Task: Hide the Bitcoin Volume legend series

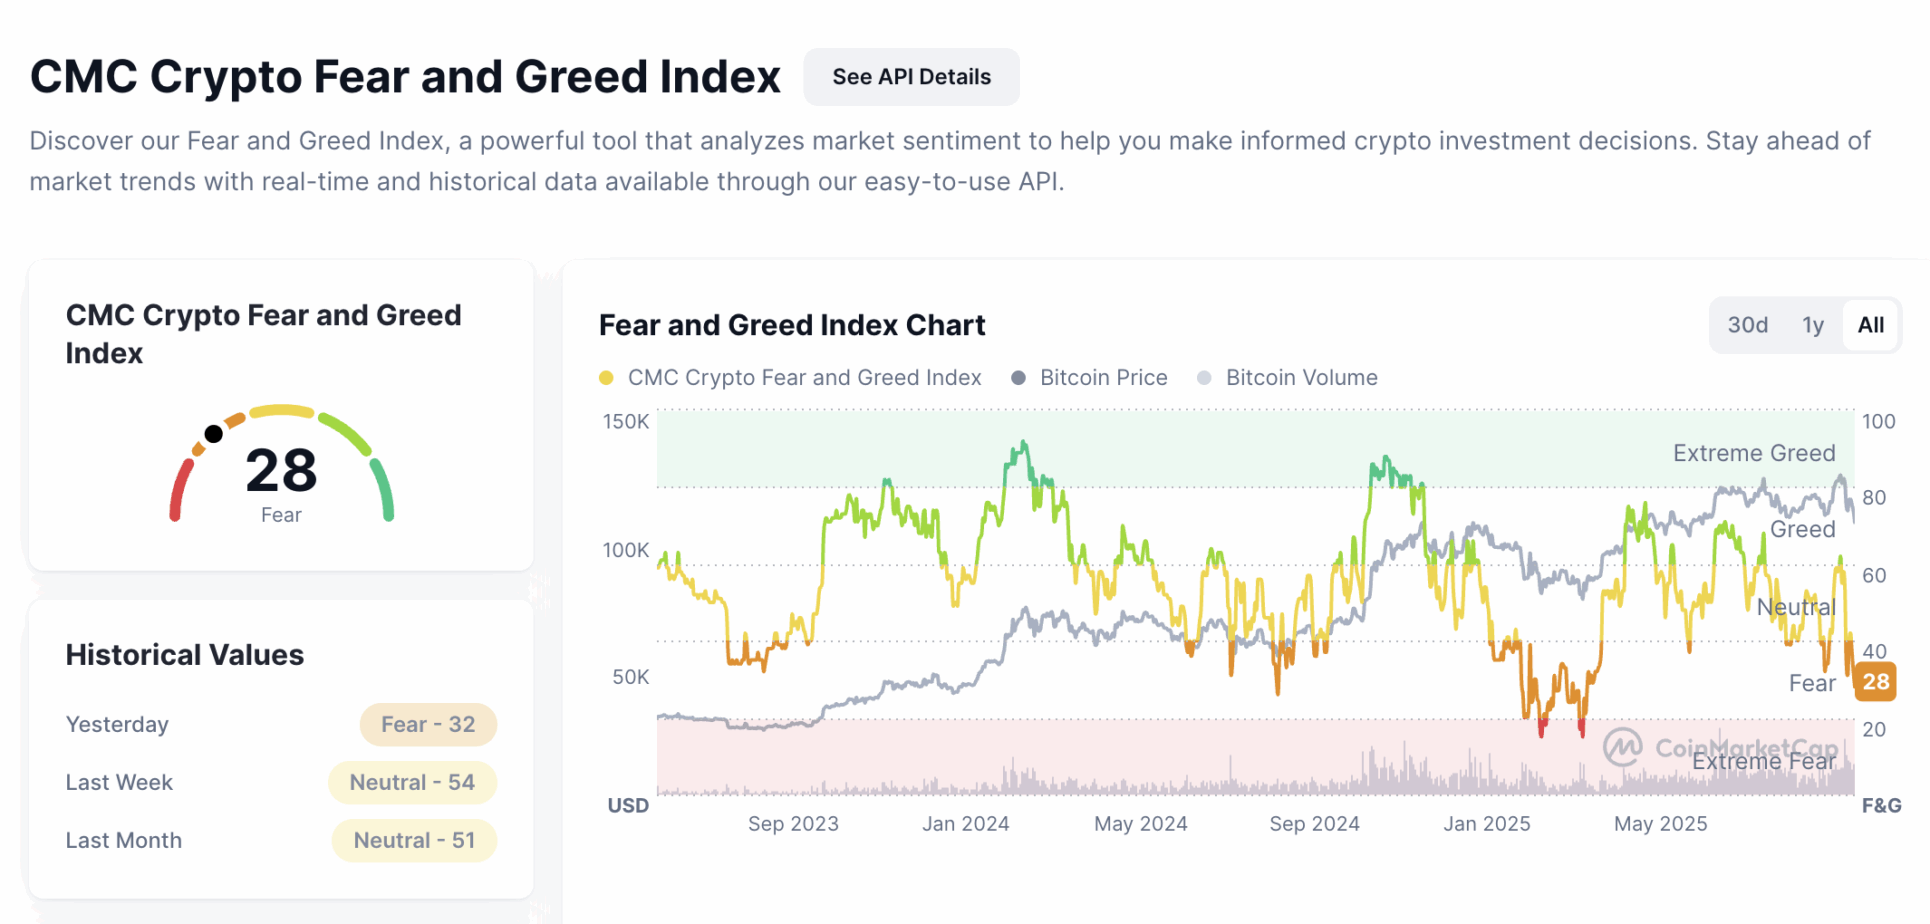Action: pos(1301,378)
